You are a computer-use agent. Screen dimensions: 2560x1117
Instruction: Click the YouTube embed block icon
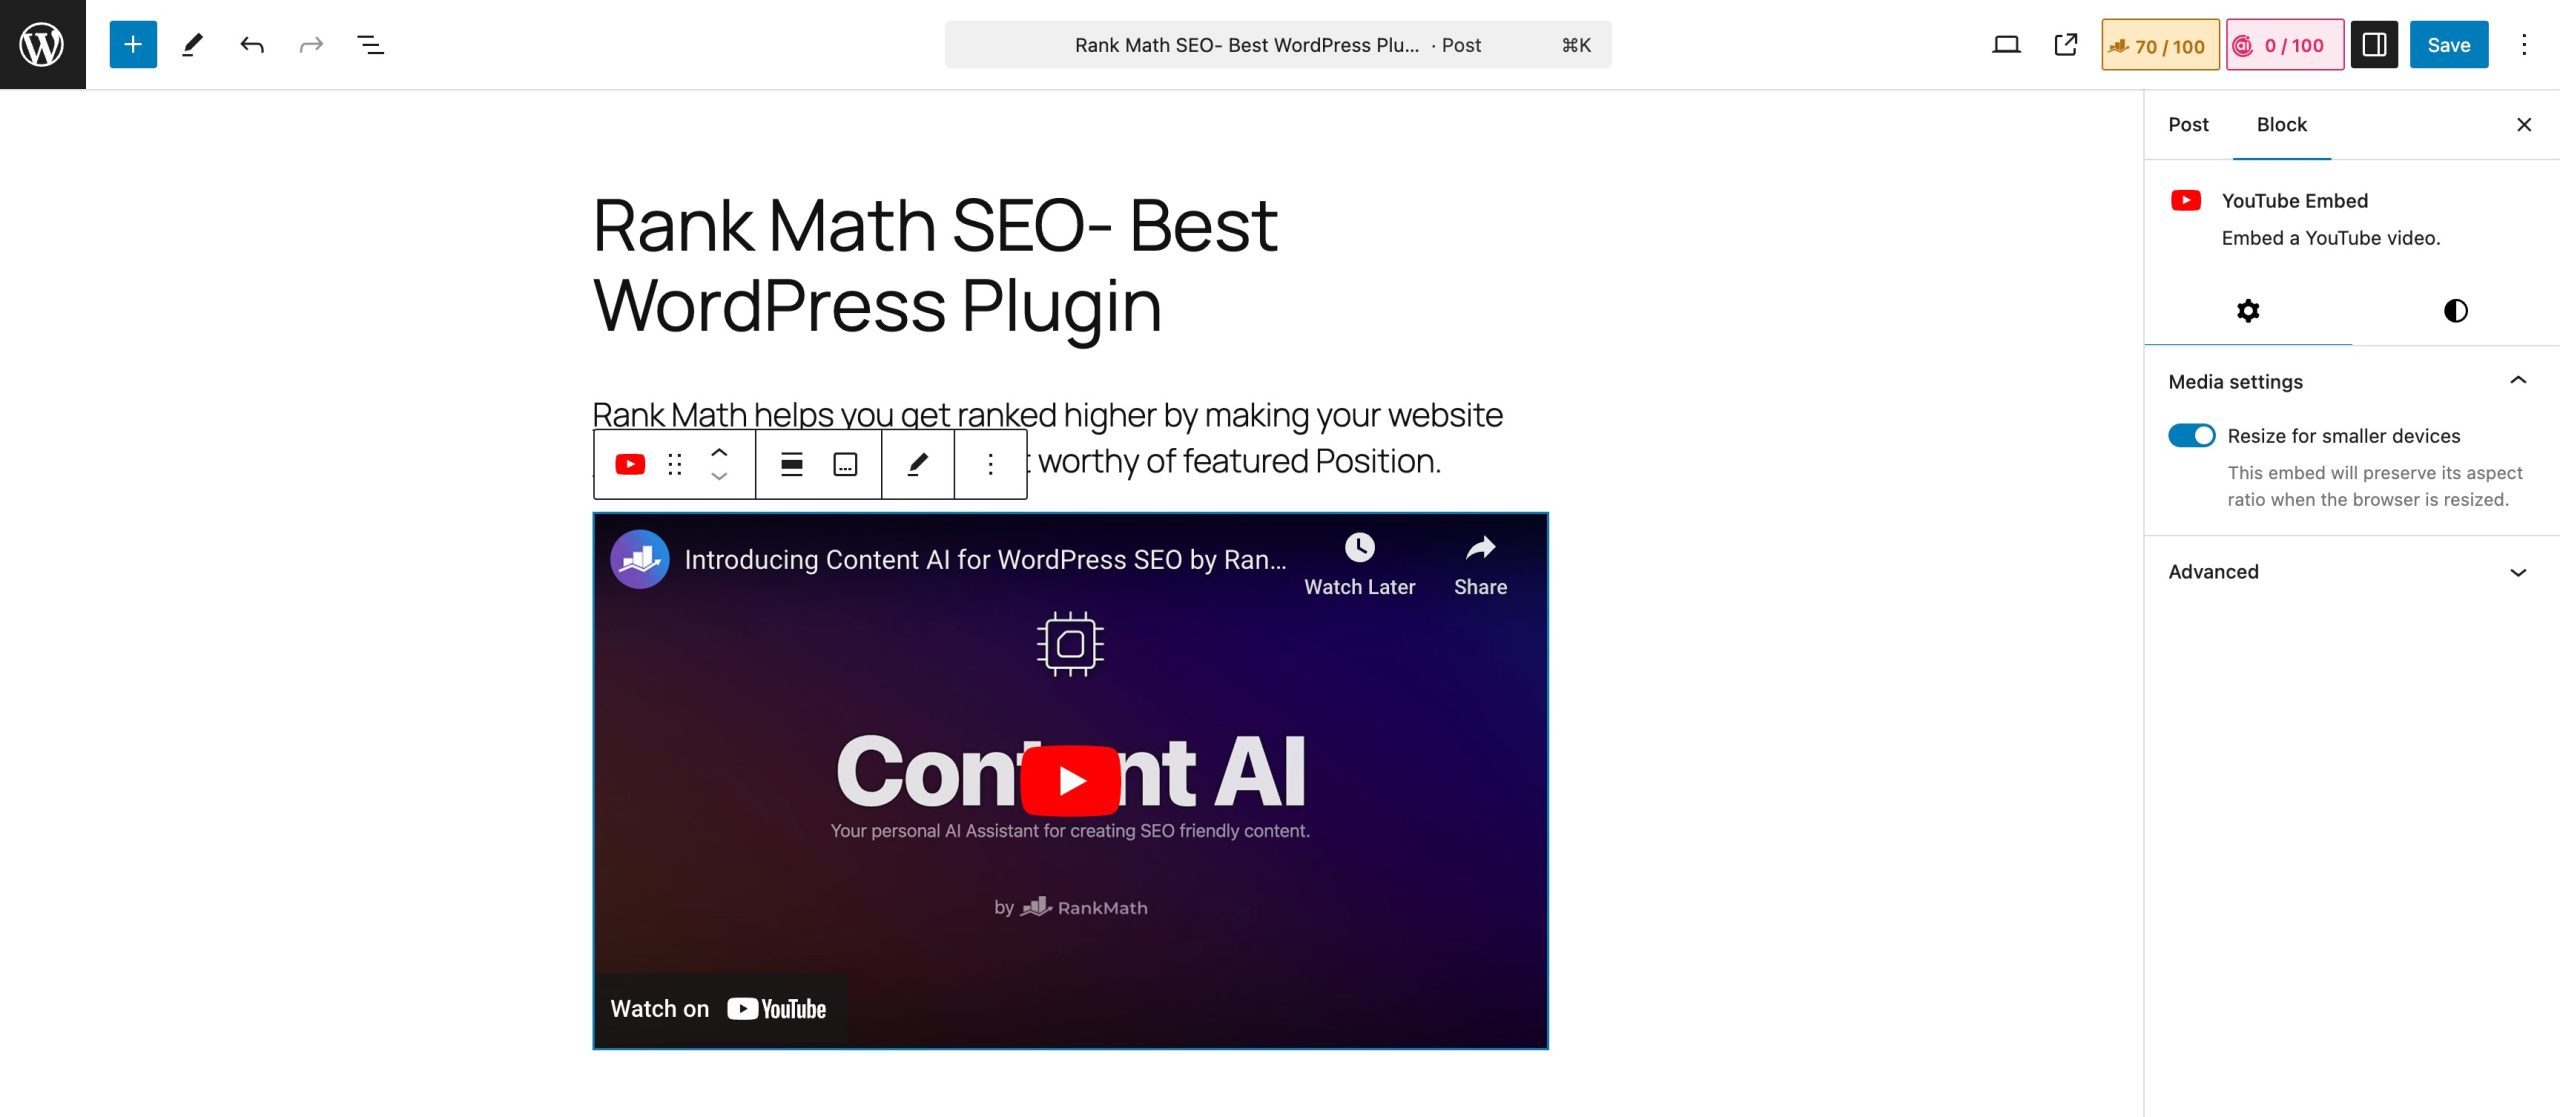[x=629, y=462]
